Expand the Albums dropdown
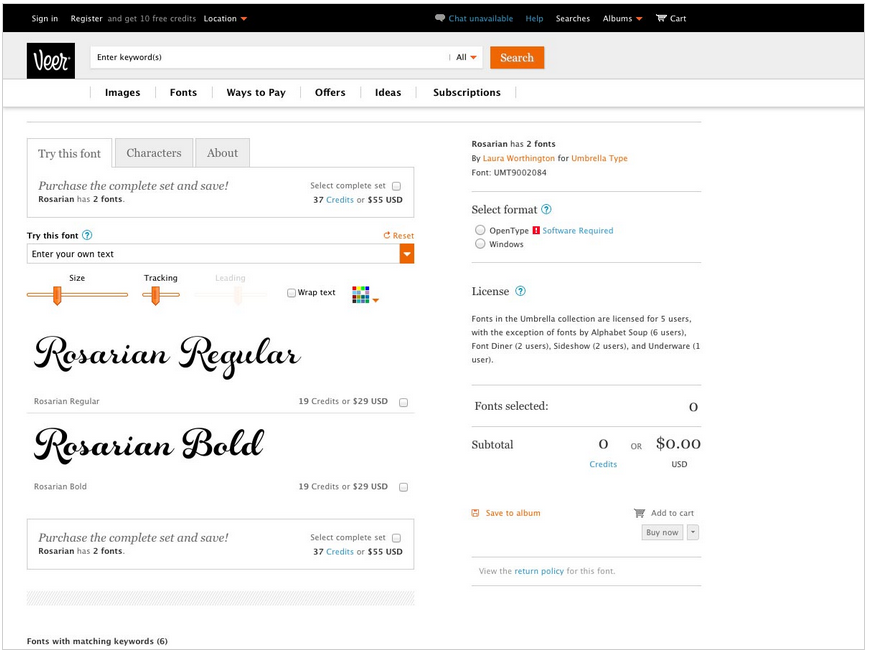This screenshot has width=870, height=655. 623,18
